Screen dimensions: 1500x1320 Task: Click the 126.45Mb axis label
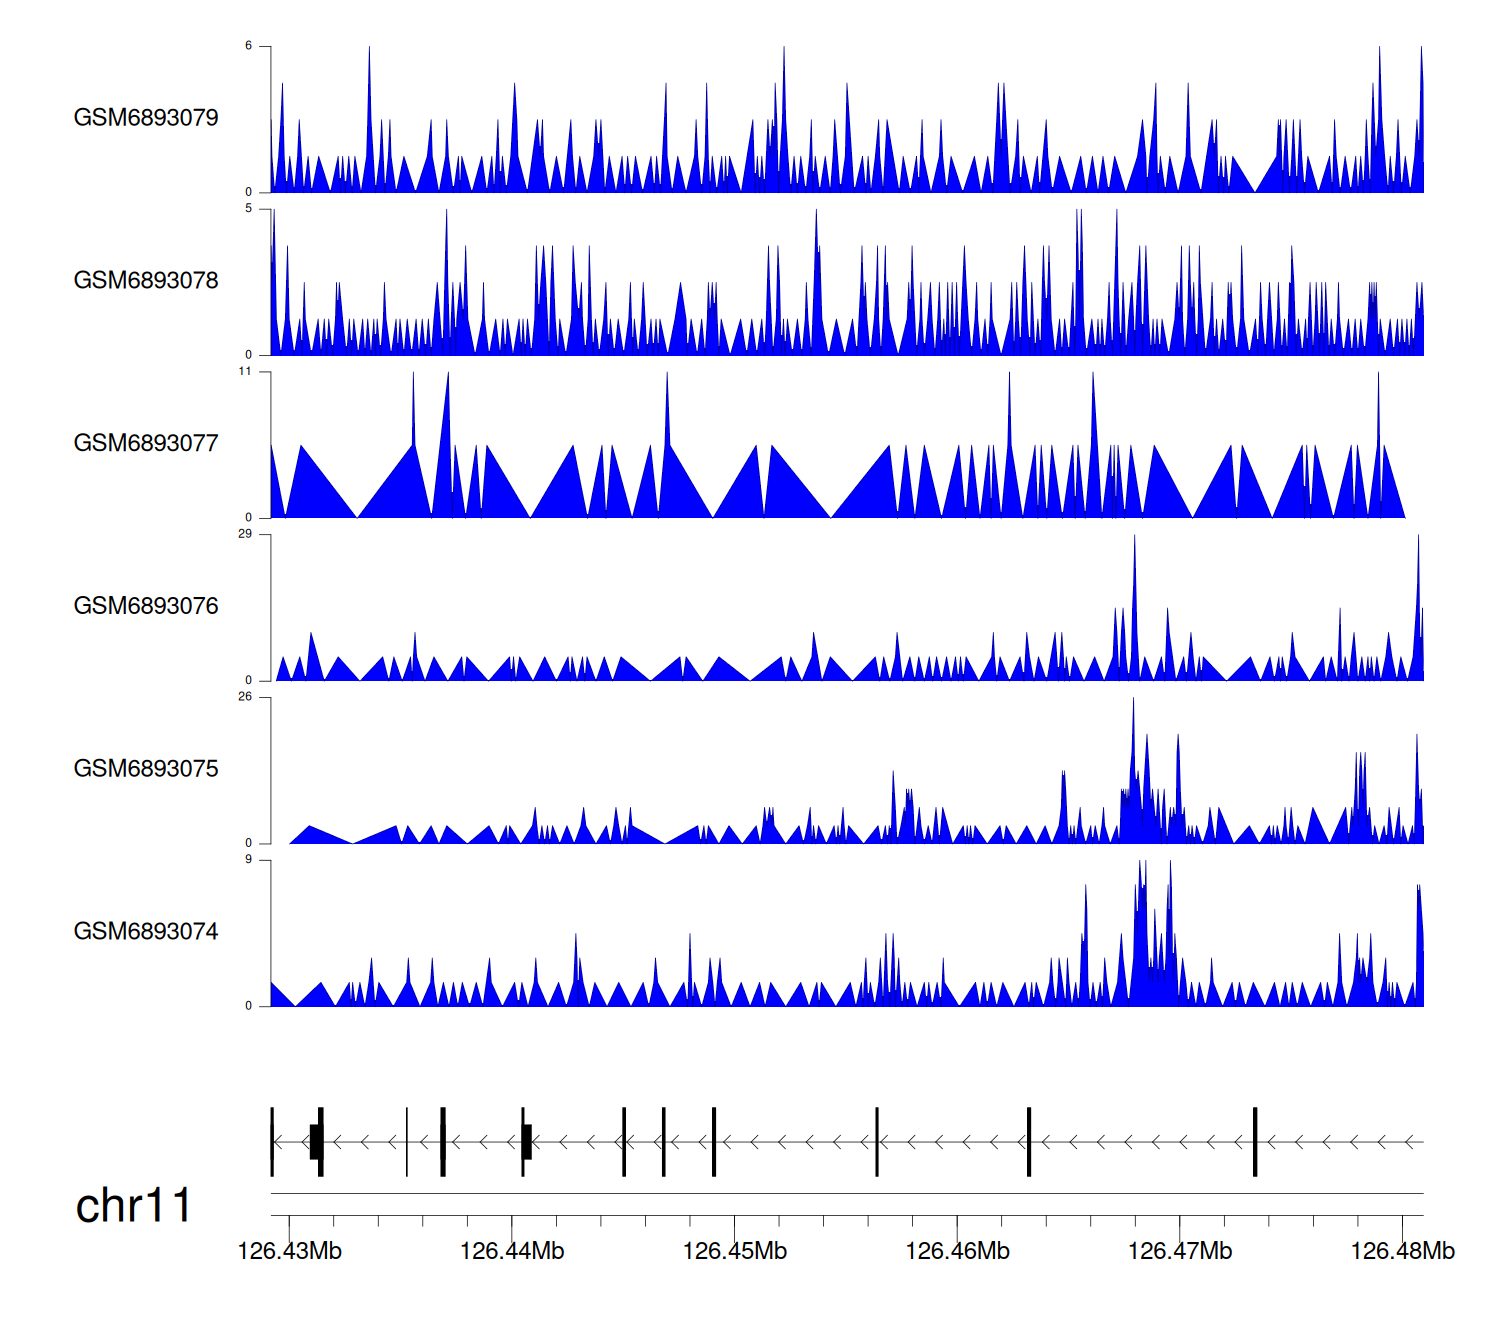click(735, 1252)
